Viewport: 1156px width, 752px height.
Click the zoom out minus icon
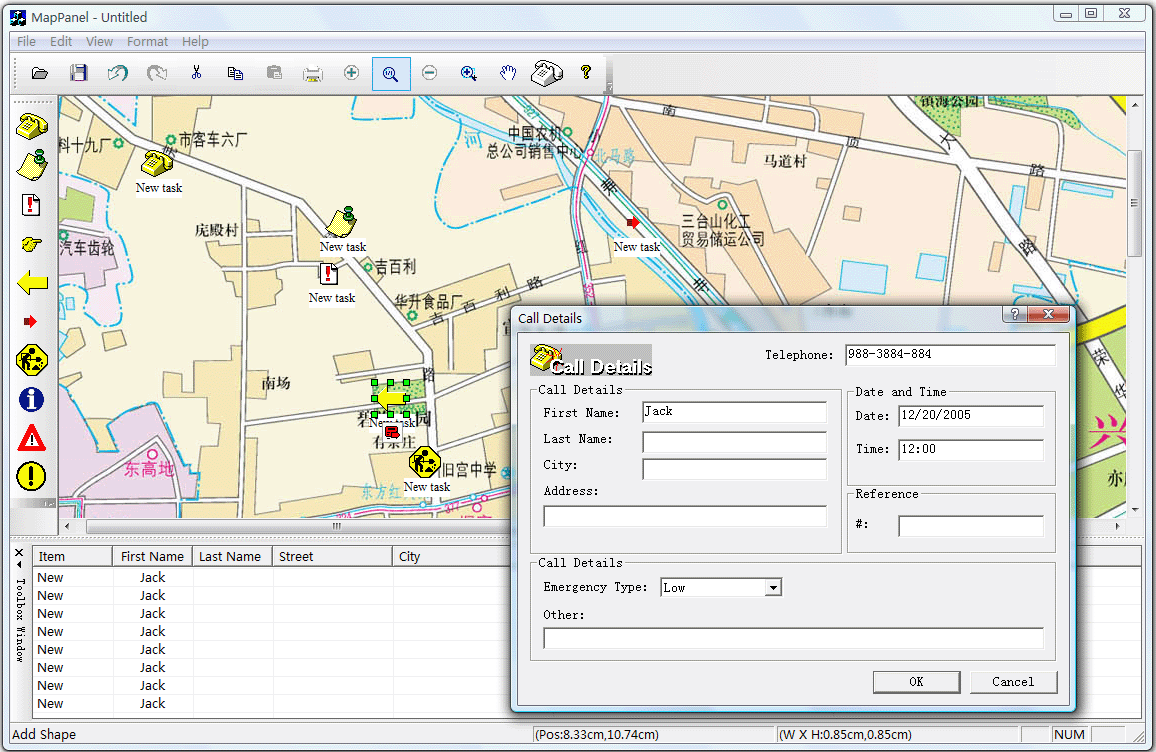coord(430,73)
